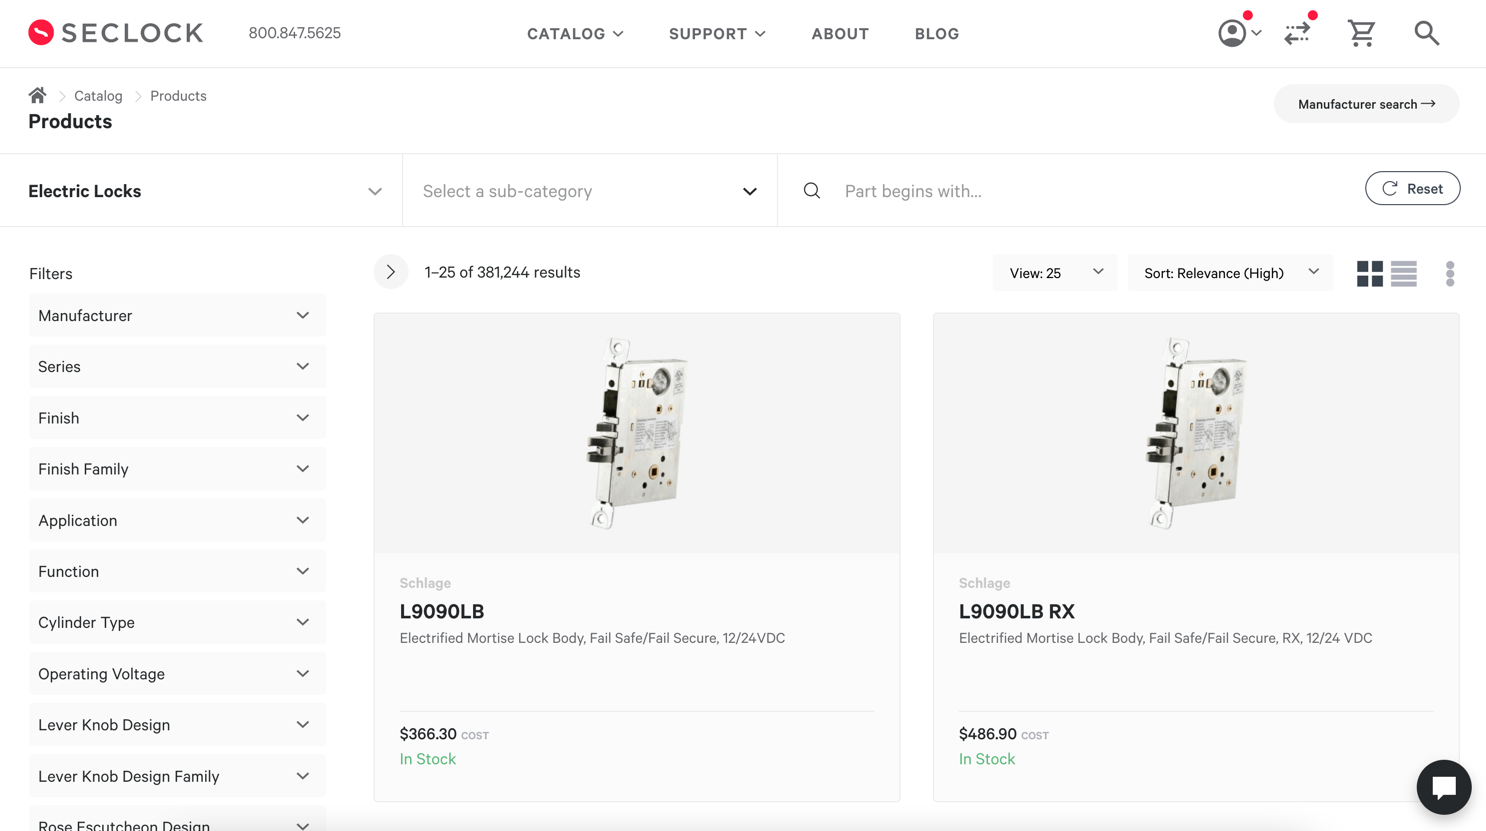Click the Products breadcrumb link

pyautogui.click(x=178, y=96)
